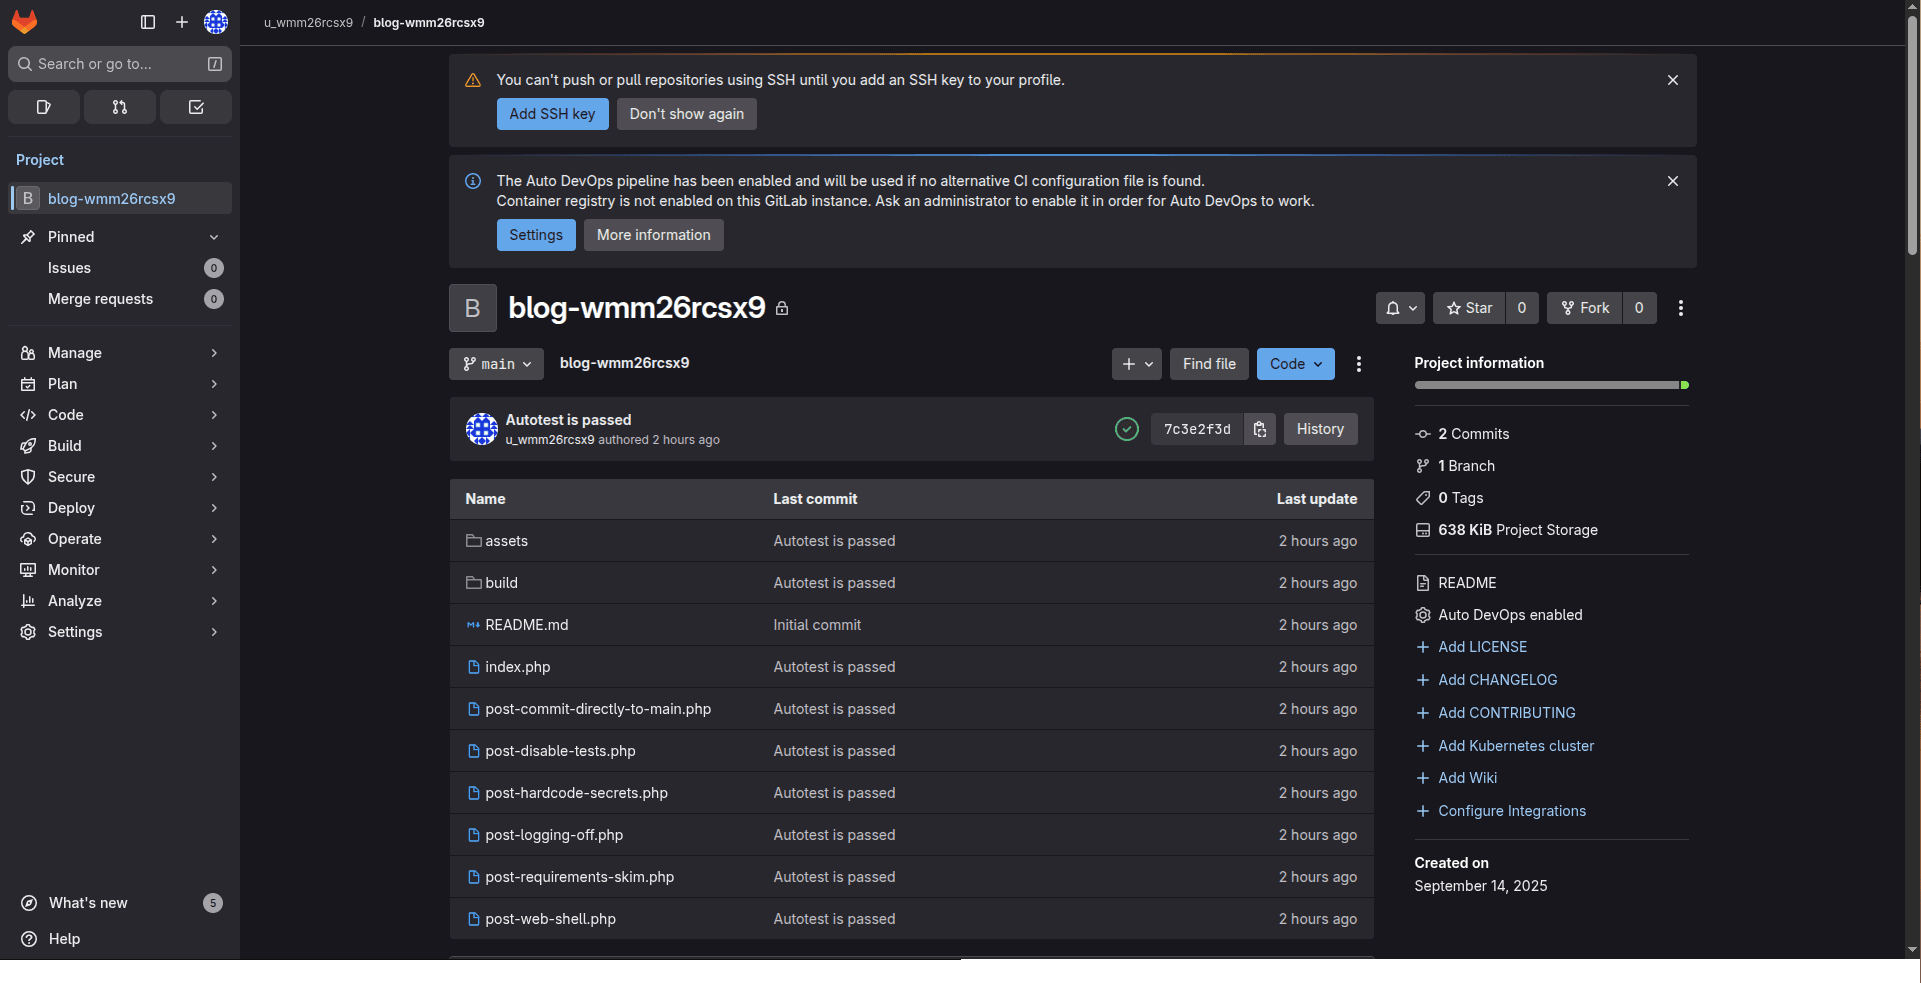The image size is (1921, 983).
Task: Open the create new plus icon
Action: (x=182, y=22)
